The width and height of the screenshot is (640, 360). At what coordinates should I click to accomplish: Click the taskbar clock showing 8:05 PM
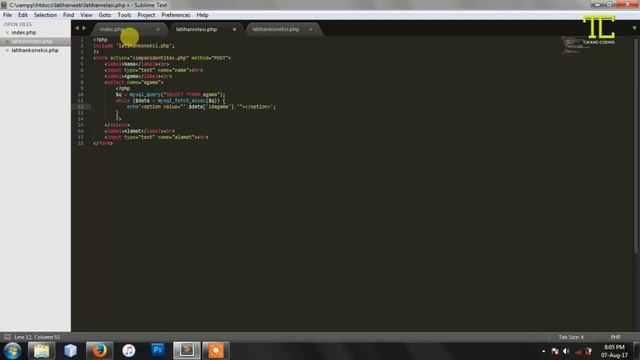tap(614, 351)
